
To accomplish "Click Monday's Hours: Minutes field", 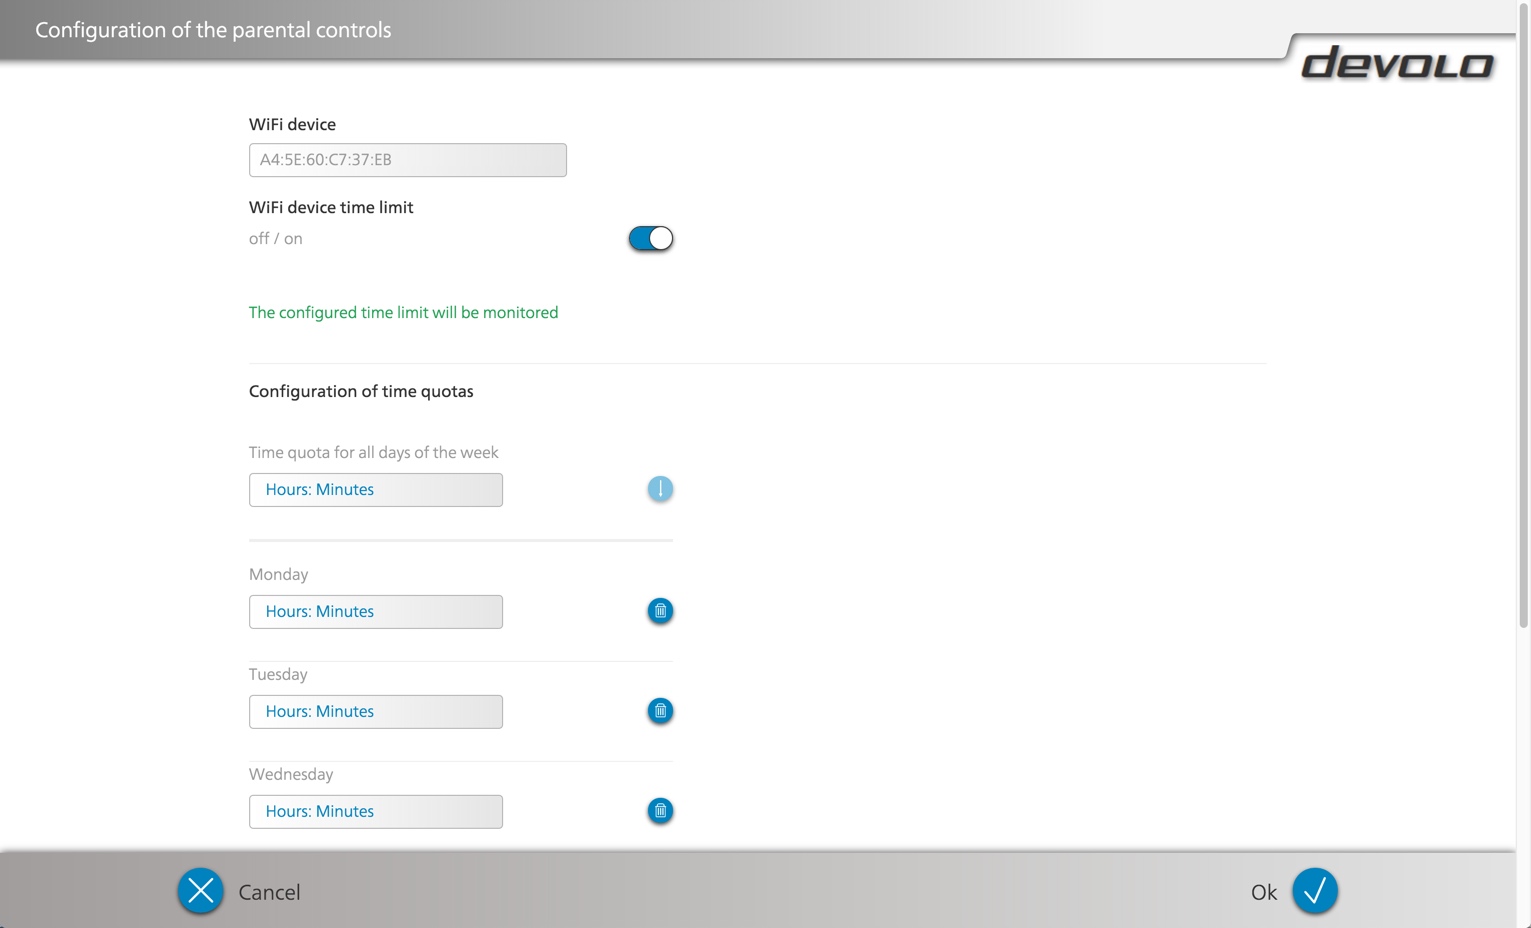I will click(x=375, y=612).
